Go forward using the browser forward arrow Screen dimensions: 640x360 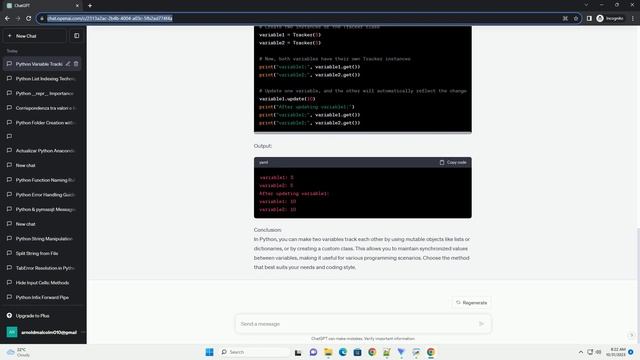click(18, 18)
